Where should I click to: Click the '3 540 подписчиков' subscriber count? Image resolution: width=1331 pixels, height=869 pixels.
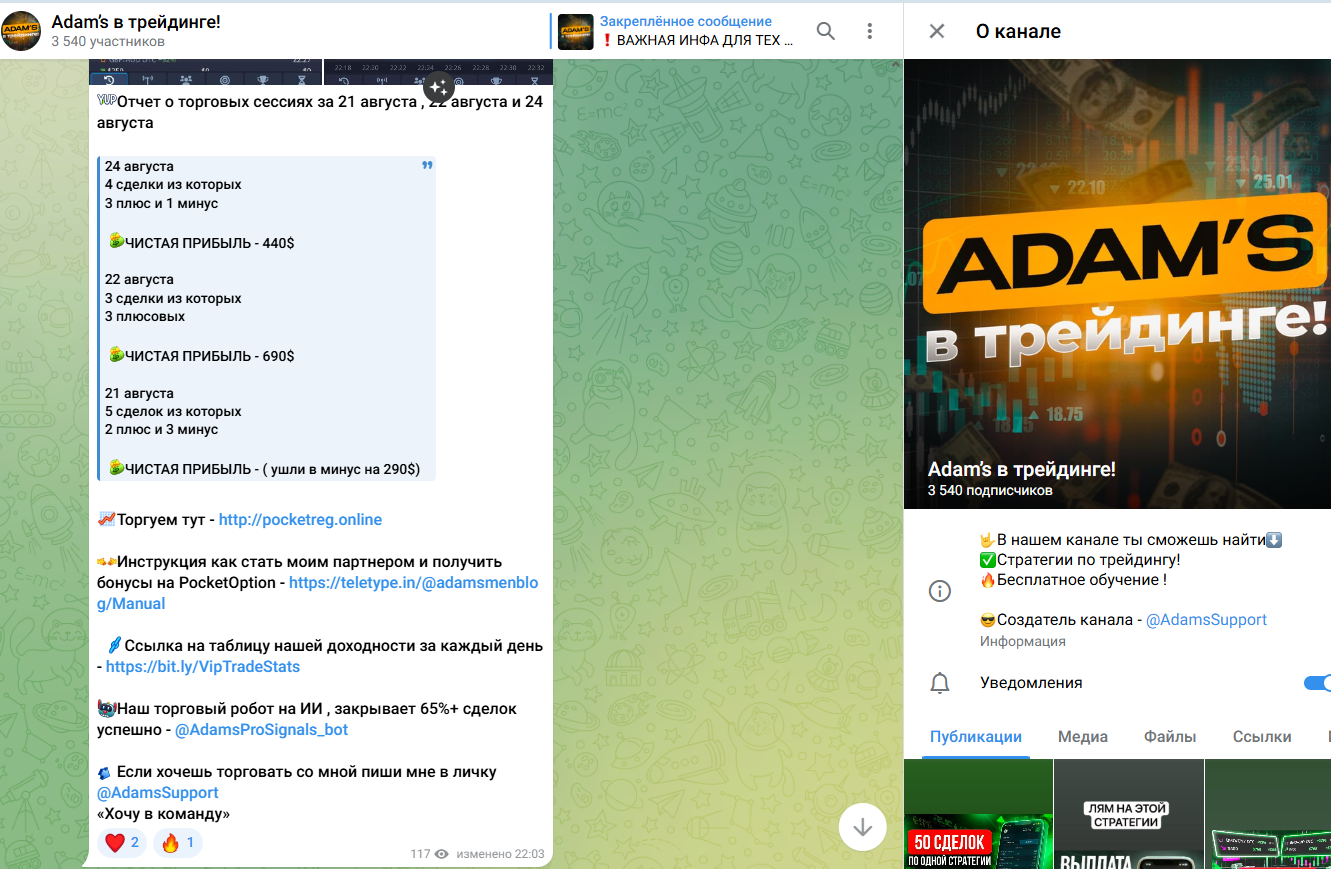[990, 491]
